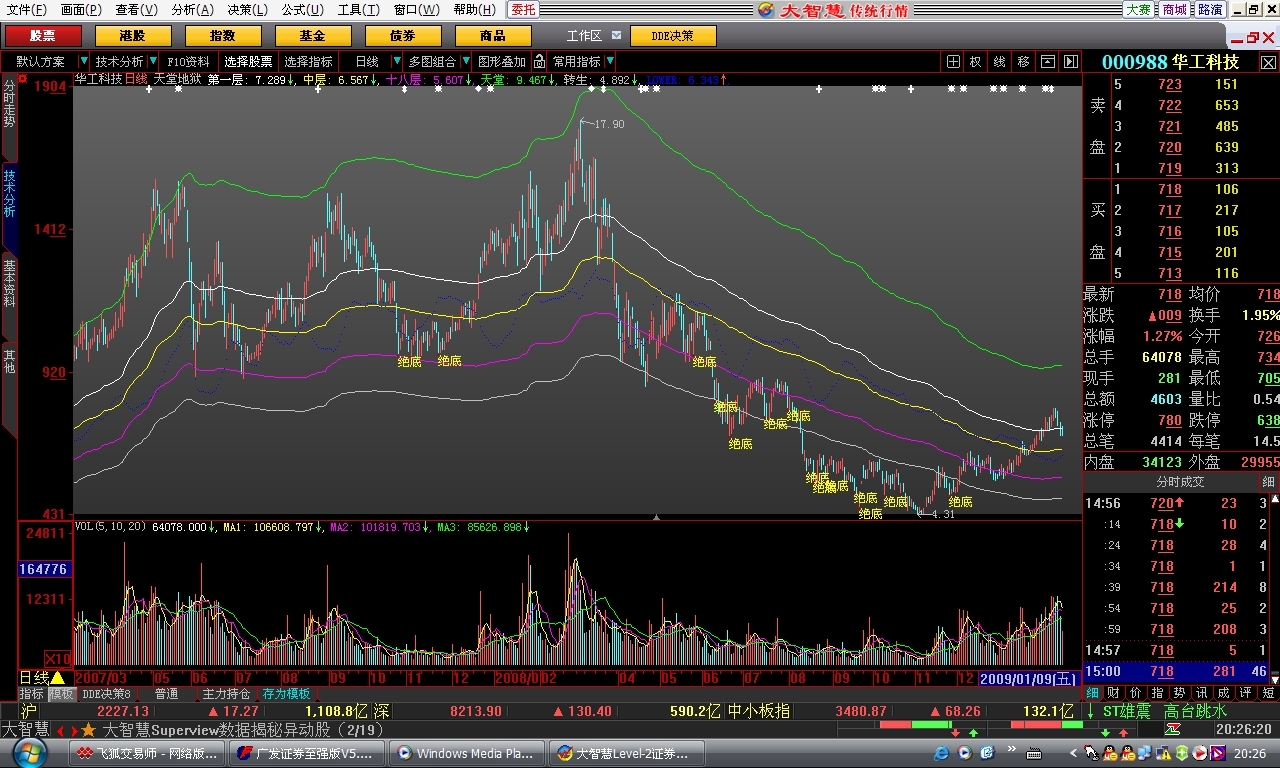The height and width of the screenshot is (768, 1280).
Task: Open the DDE决策 button
Action: pos(673,36)
